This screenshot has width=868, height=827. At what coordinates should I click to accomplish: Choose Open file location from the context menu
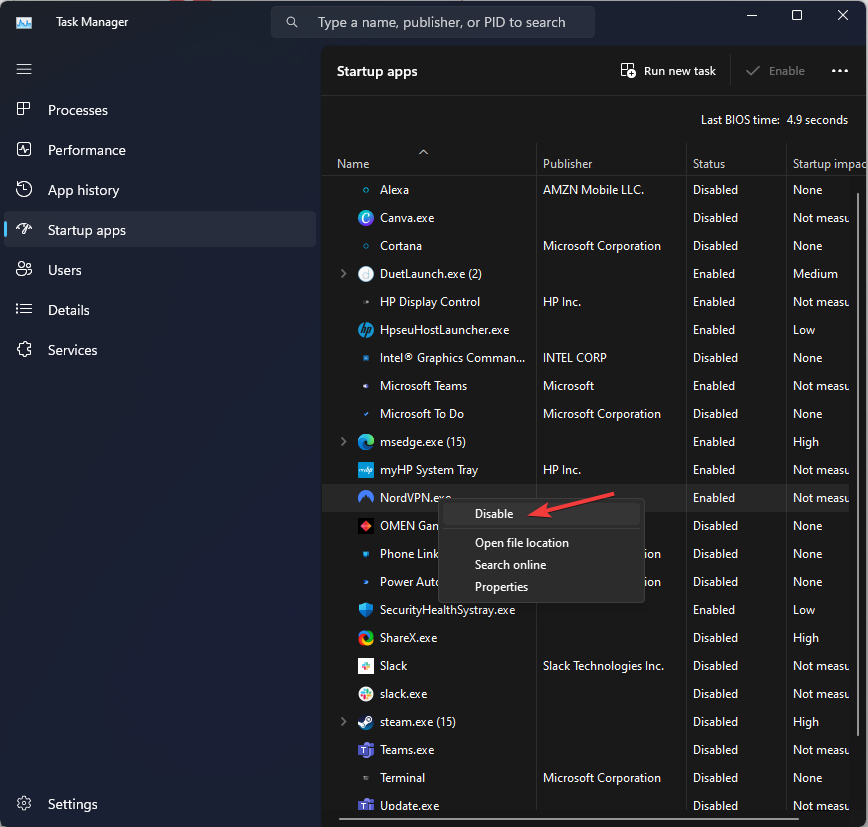coord(521,542)
